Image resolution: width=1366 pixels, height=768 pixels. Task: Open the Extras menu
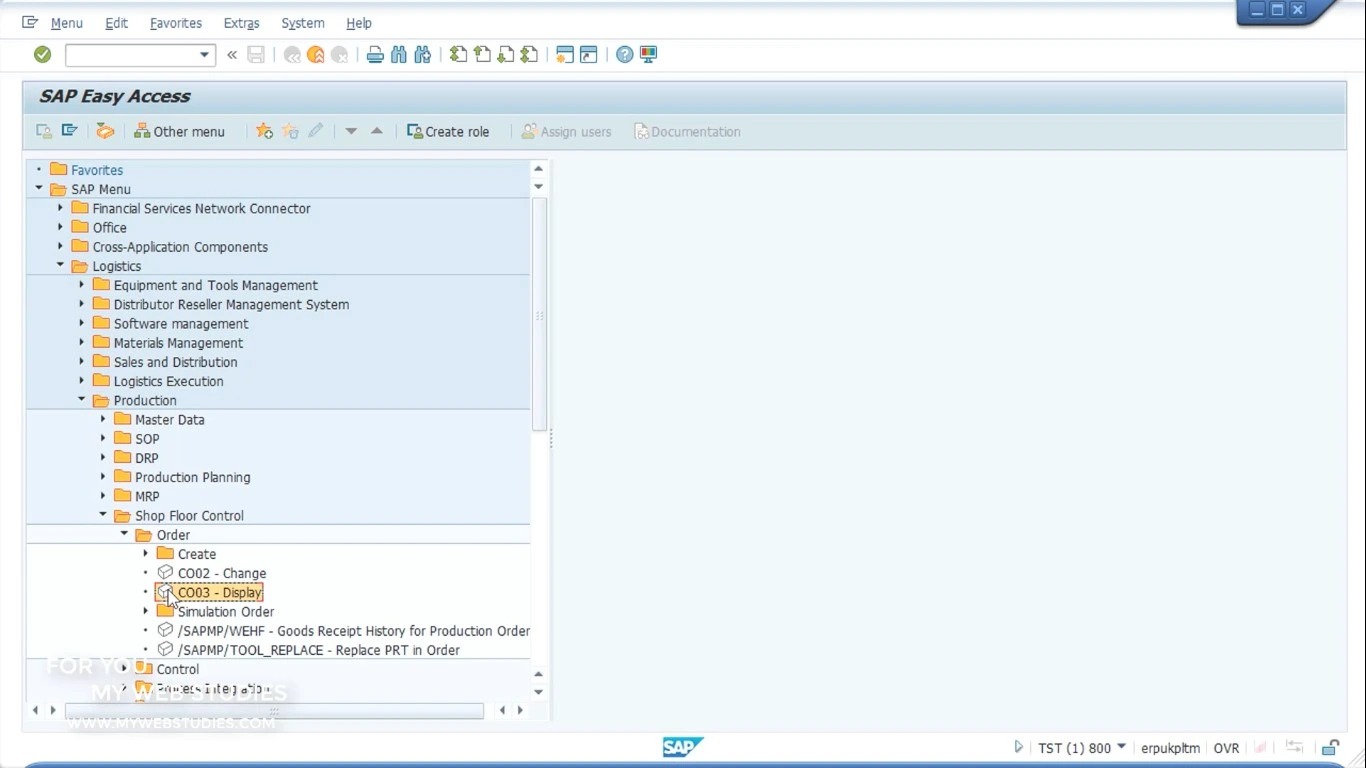point(242,23)
